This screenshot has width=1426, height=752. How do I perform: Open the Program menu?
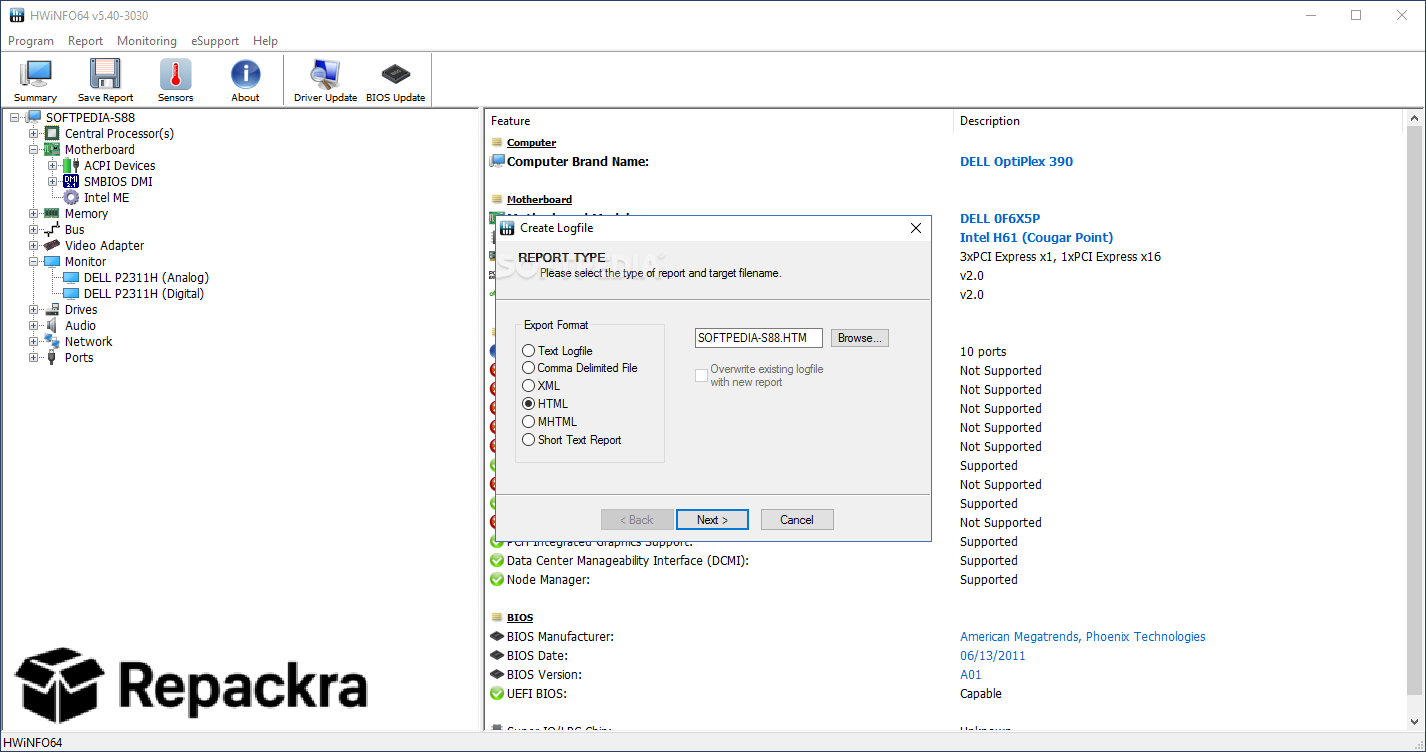click(x=31, y=41)
